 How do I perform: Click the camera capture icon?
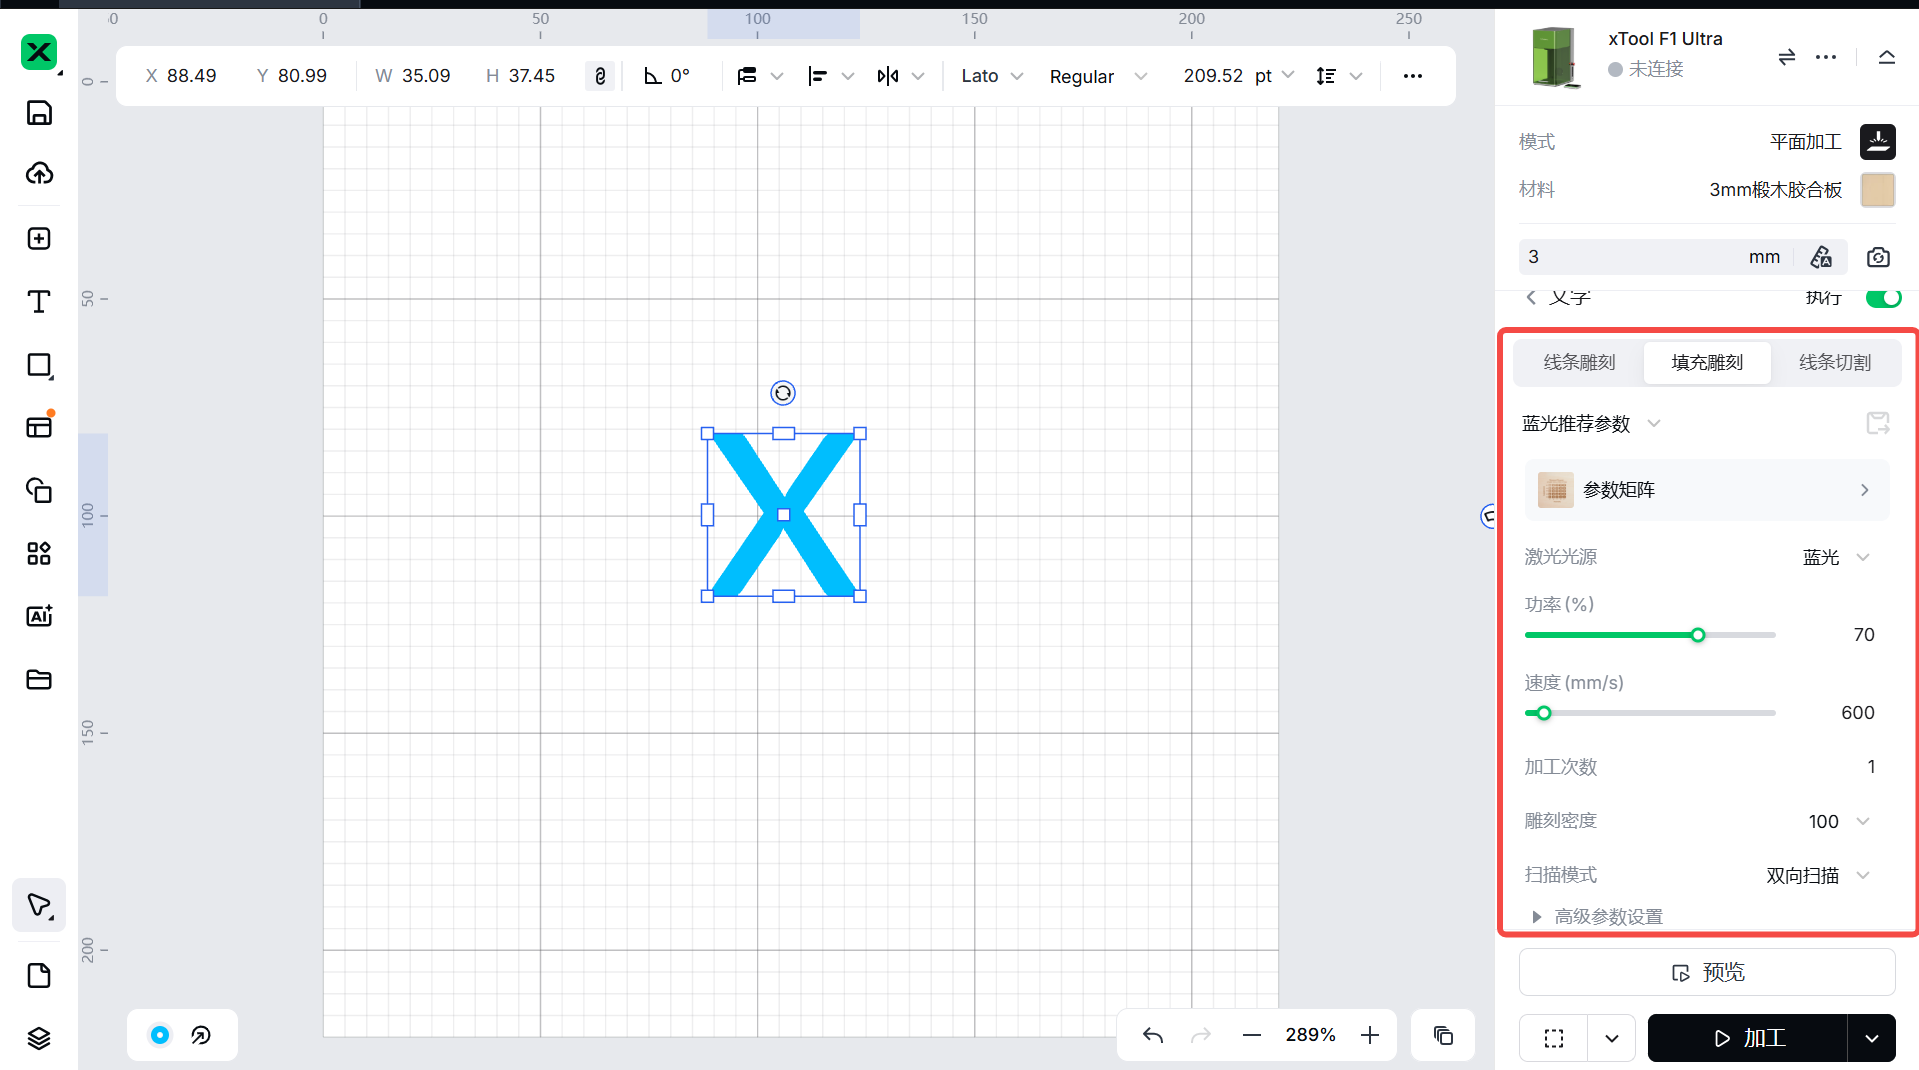[x=1878, y=257]
